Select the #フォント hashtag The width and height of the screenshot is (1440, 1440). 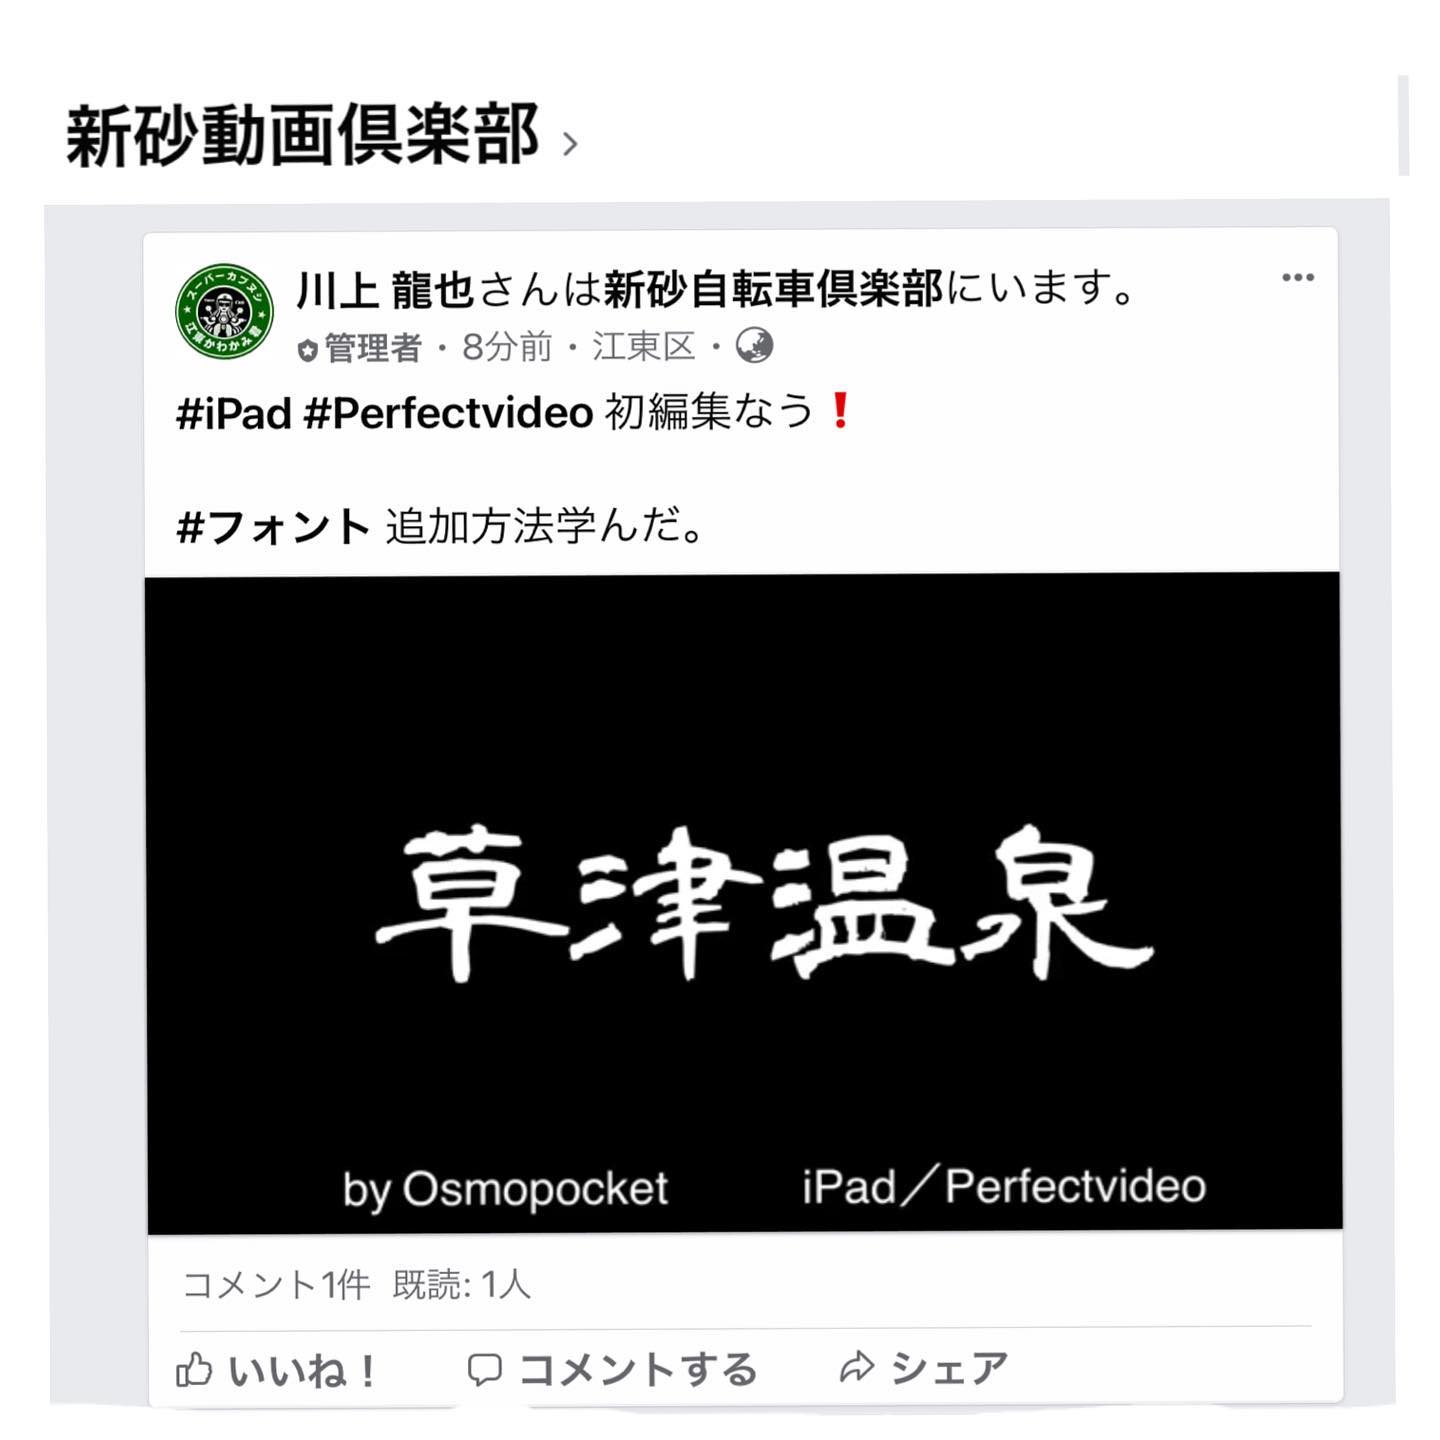click(273, 526)
